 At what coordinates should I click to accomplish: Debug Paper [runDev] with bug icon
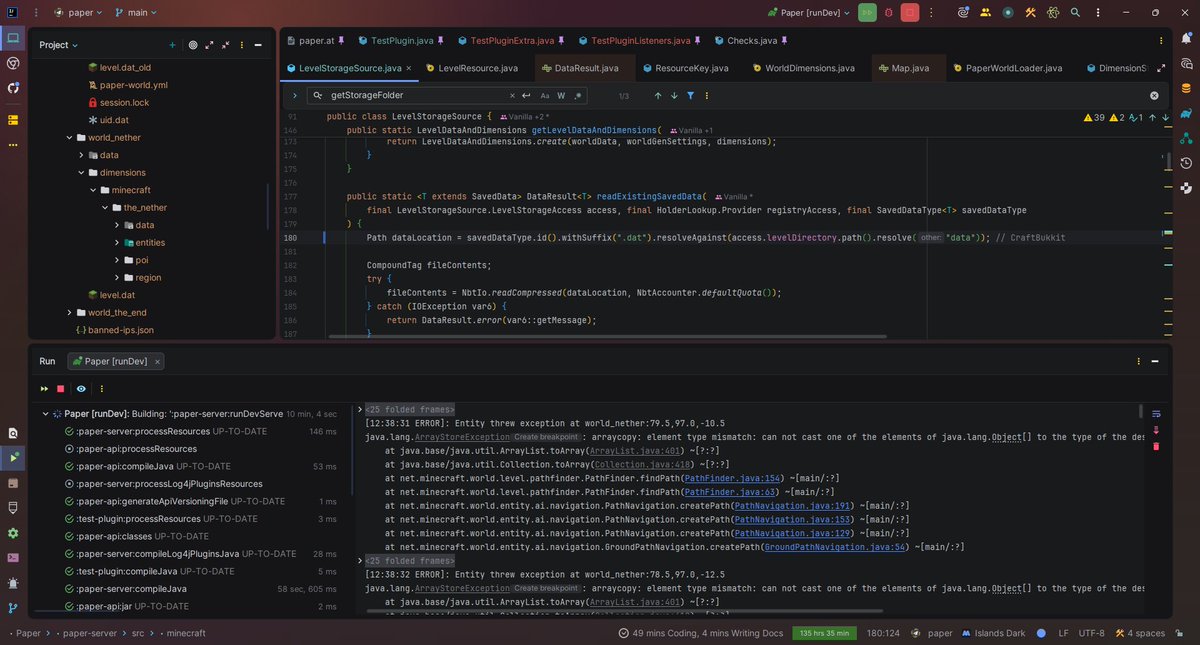[x=889, y=13]
